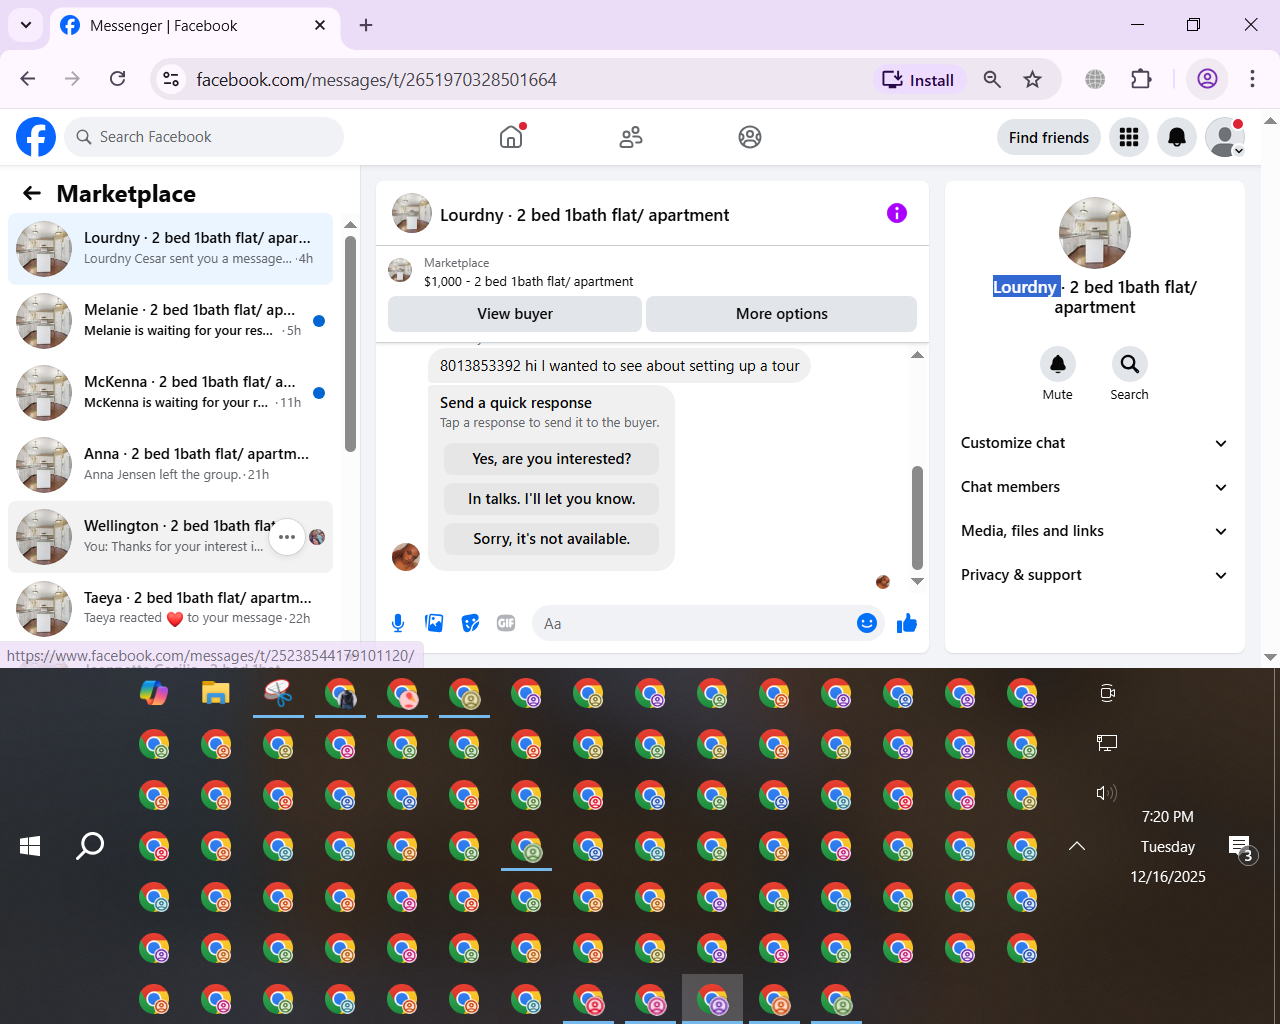
Task: Open Melanie 2 bed 1bath chat
Action: click(x=171, y=321)
